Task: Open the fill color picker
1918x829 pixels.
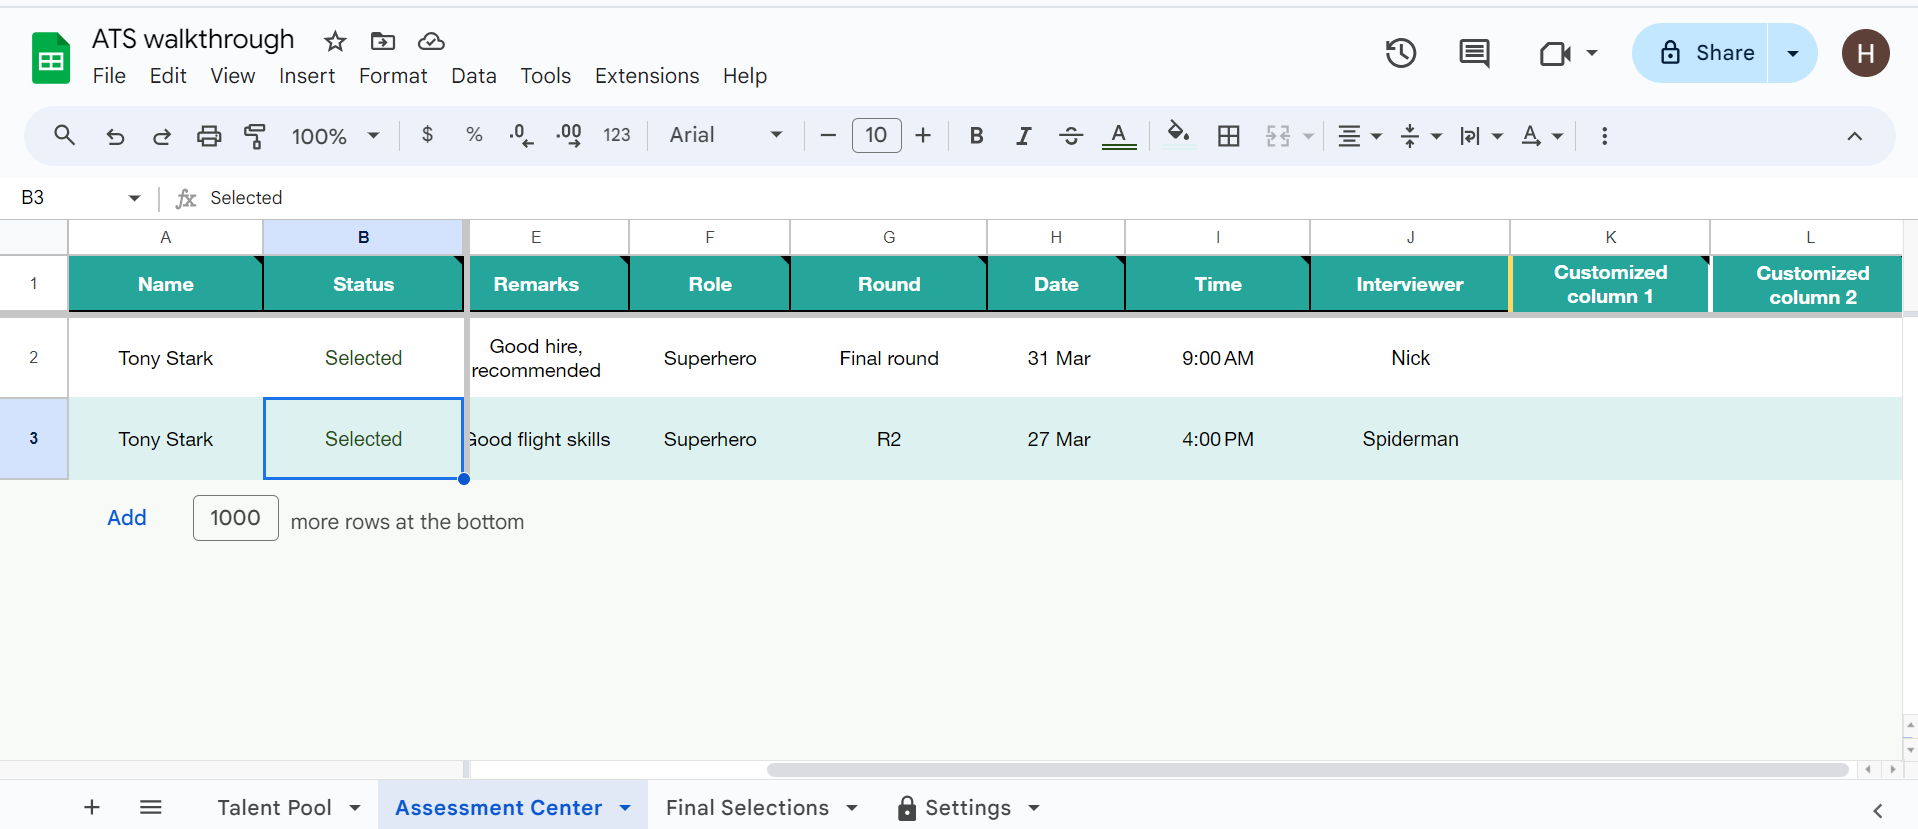Action: pyautogui.click(x=1178, y=134)
